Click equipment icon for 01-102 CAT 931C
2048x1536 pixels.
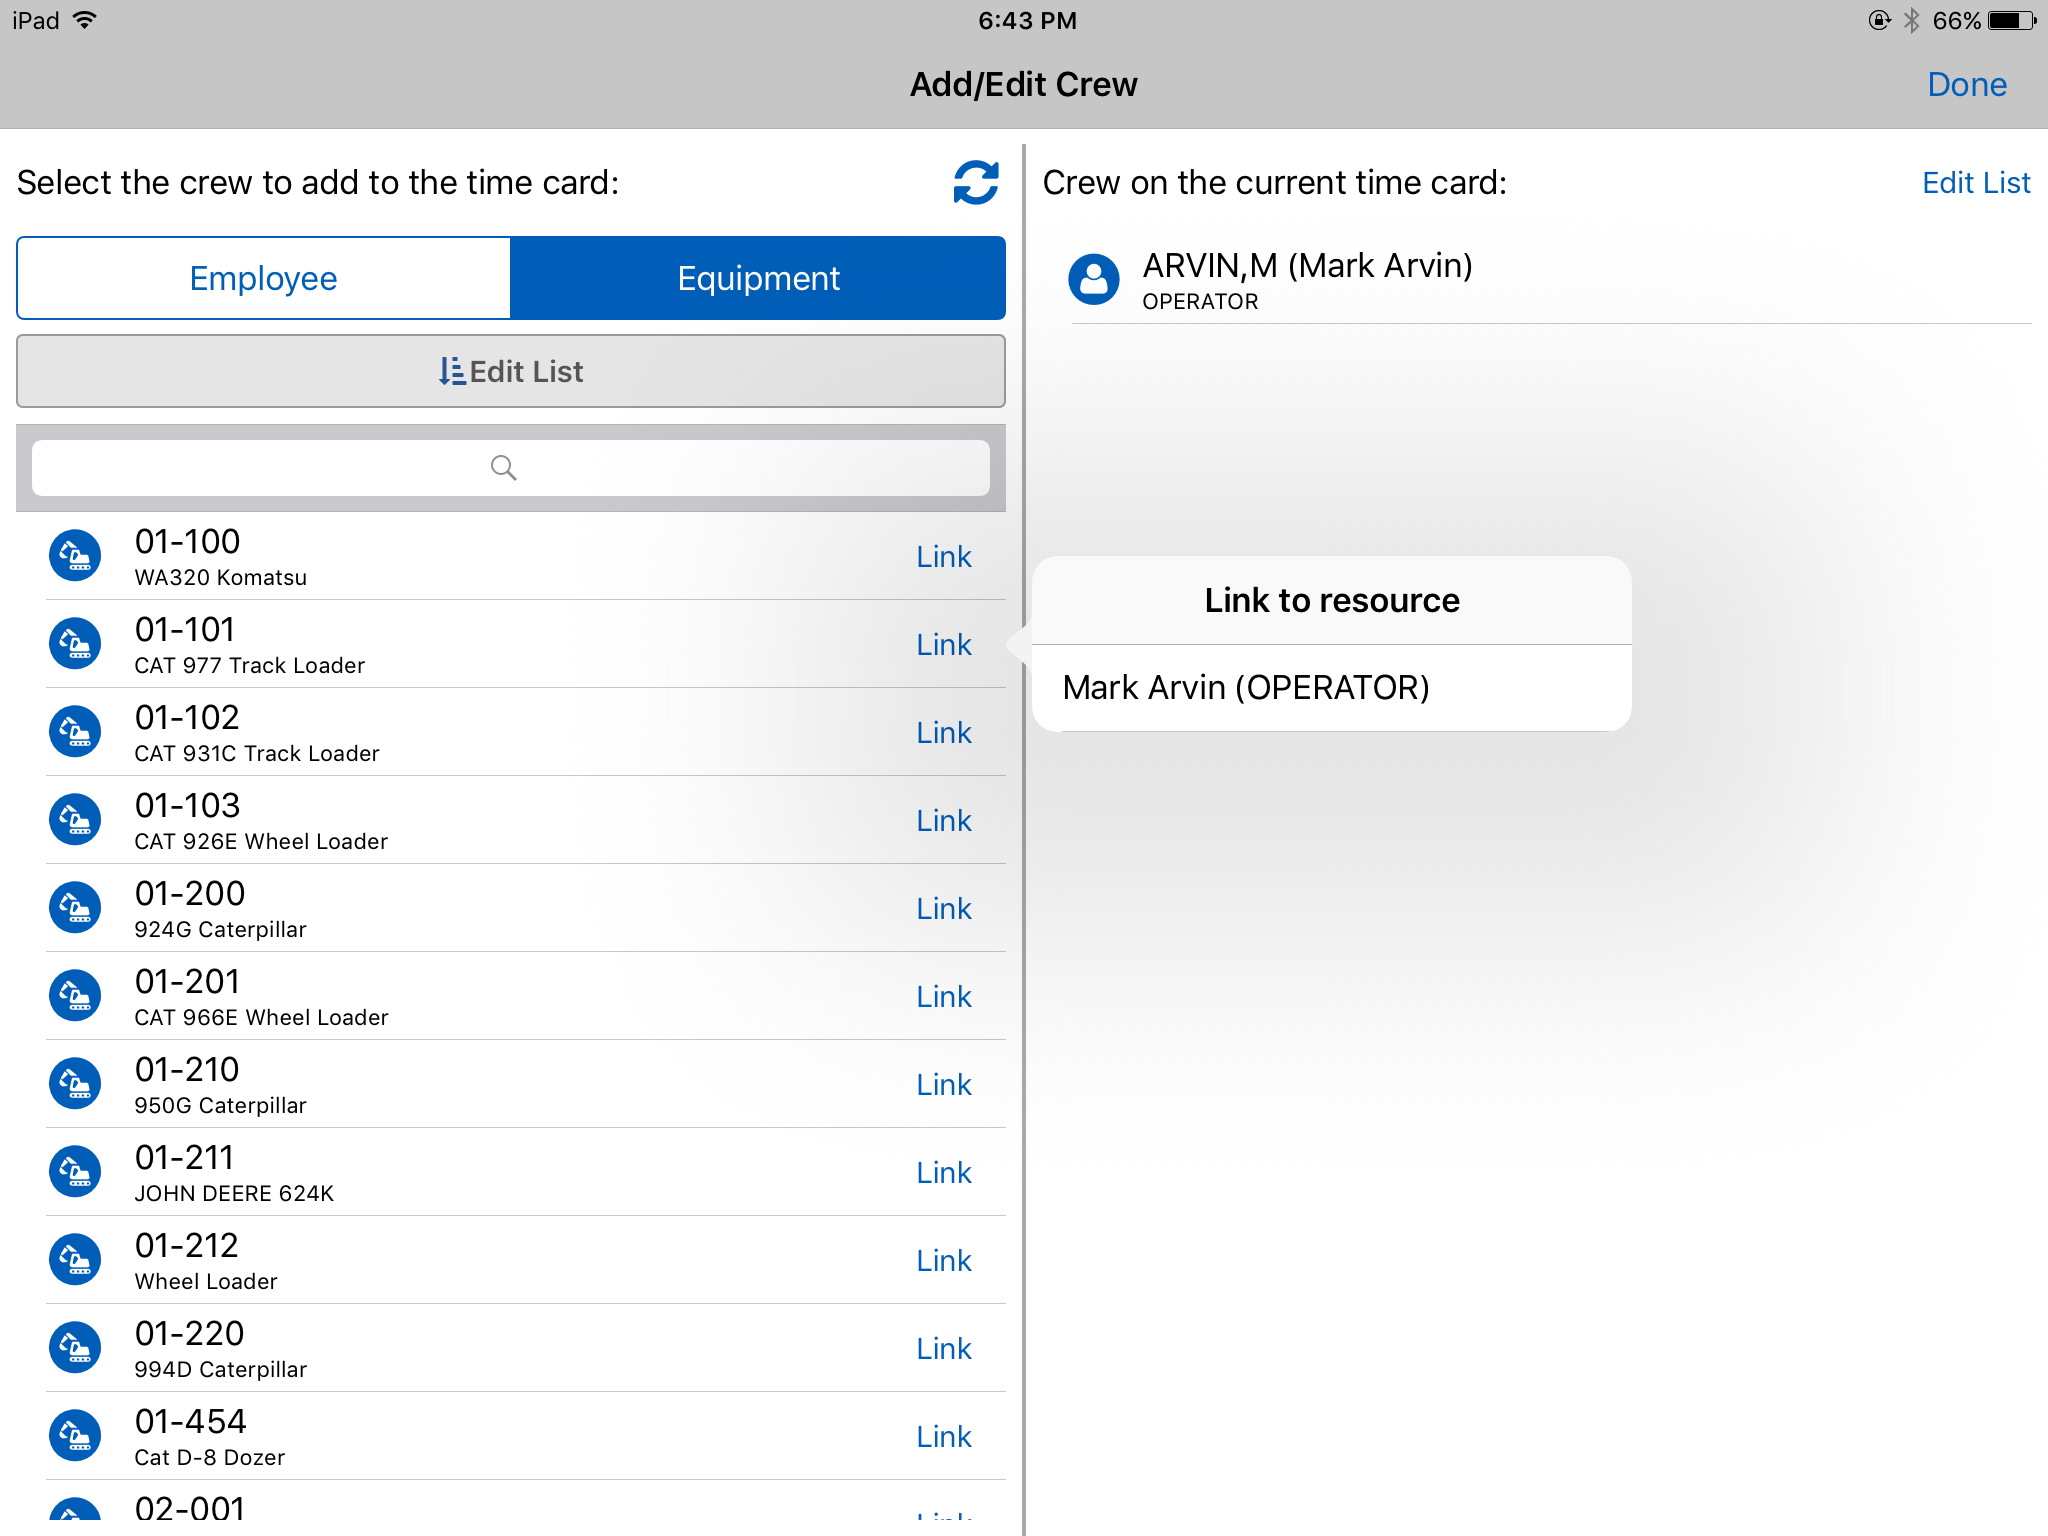pyautogui.click(x=75, y=732)
